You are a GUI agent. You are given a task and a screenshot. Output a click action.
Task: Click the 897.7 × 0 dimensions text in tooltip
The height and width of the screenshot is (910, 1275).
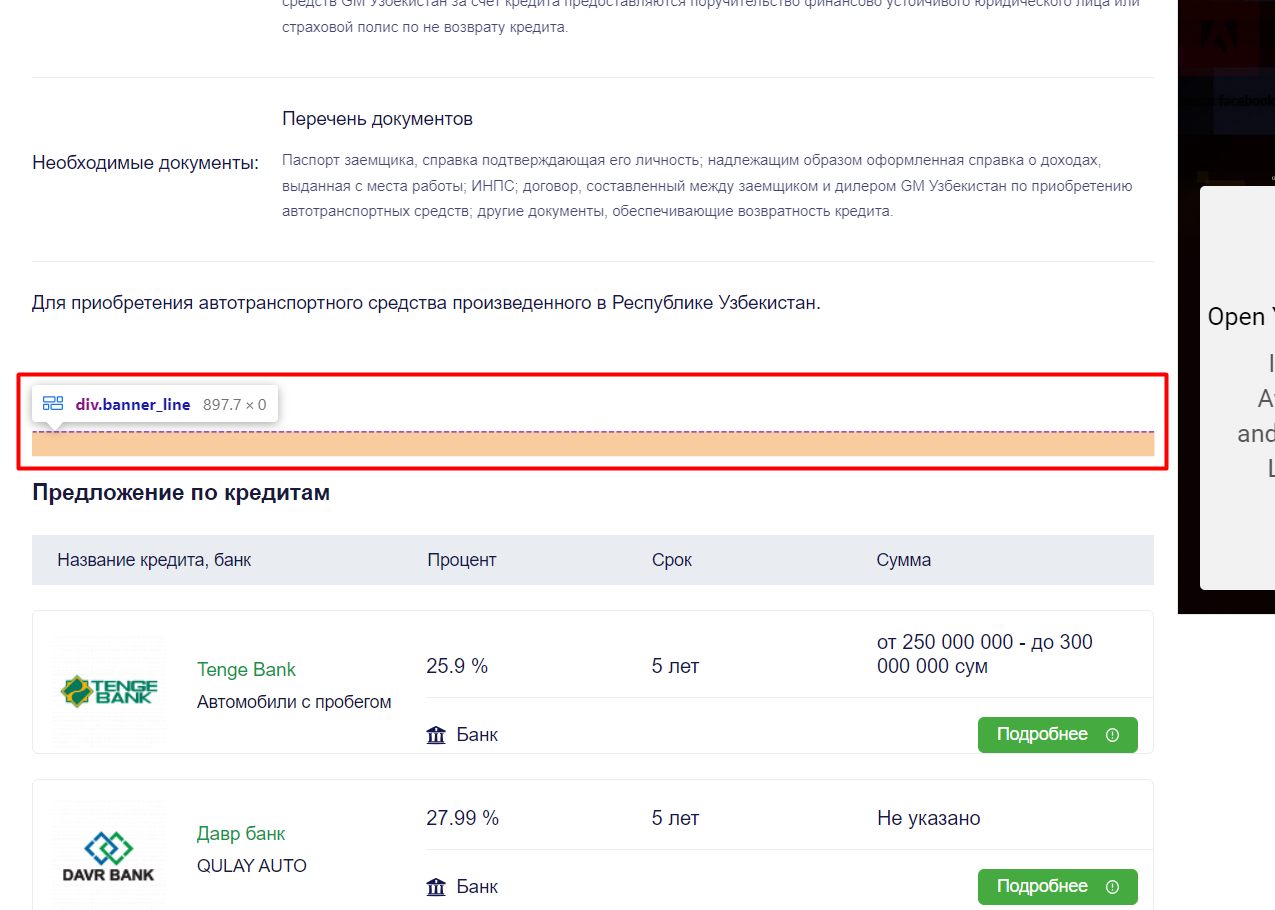pos(235,404)
